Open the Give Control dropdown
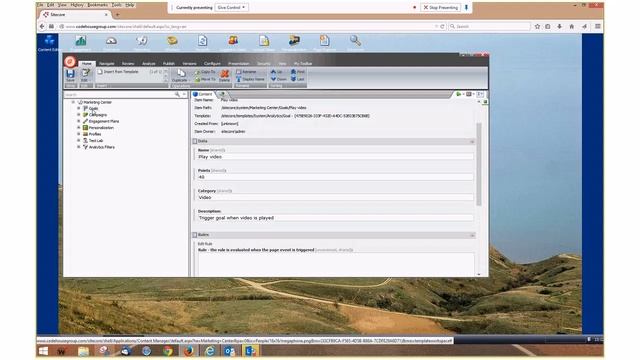Viewport: 640px width, 360px height. click(231, 7)
